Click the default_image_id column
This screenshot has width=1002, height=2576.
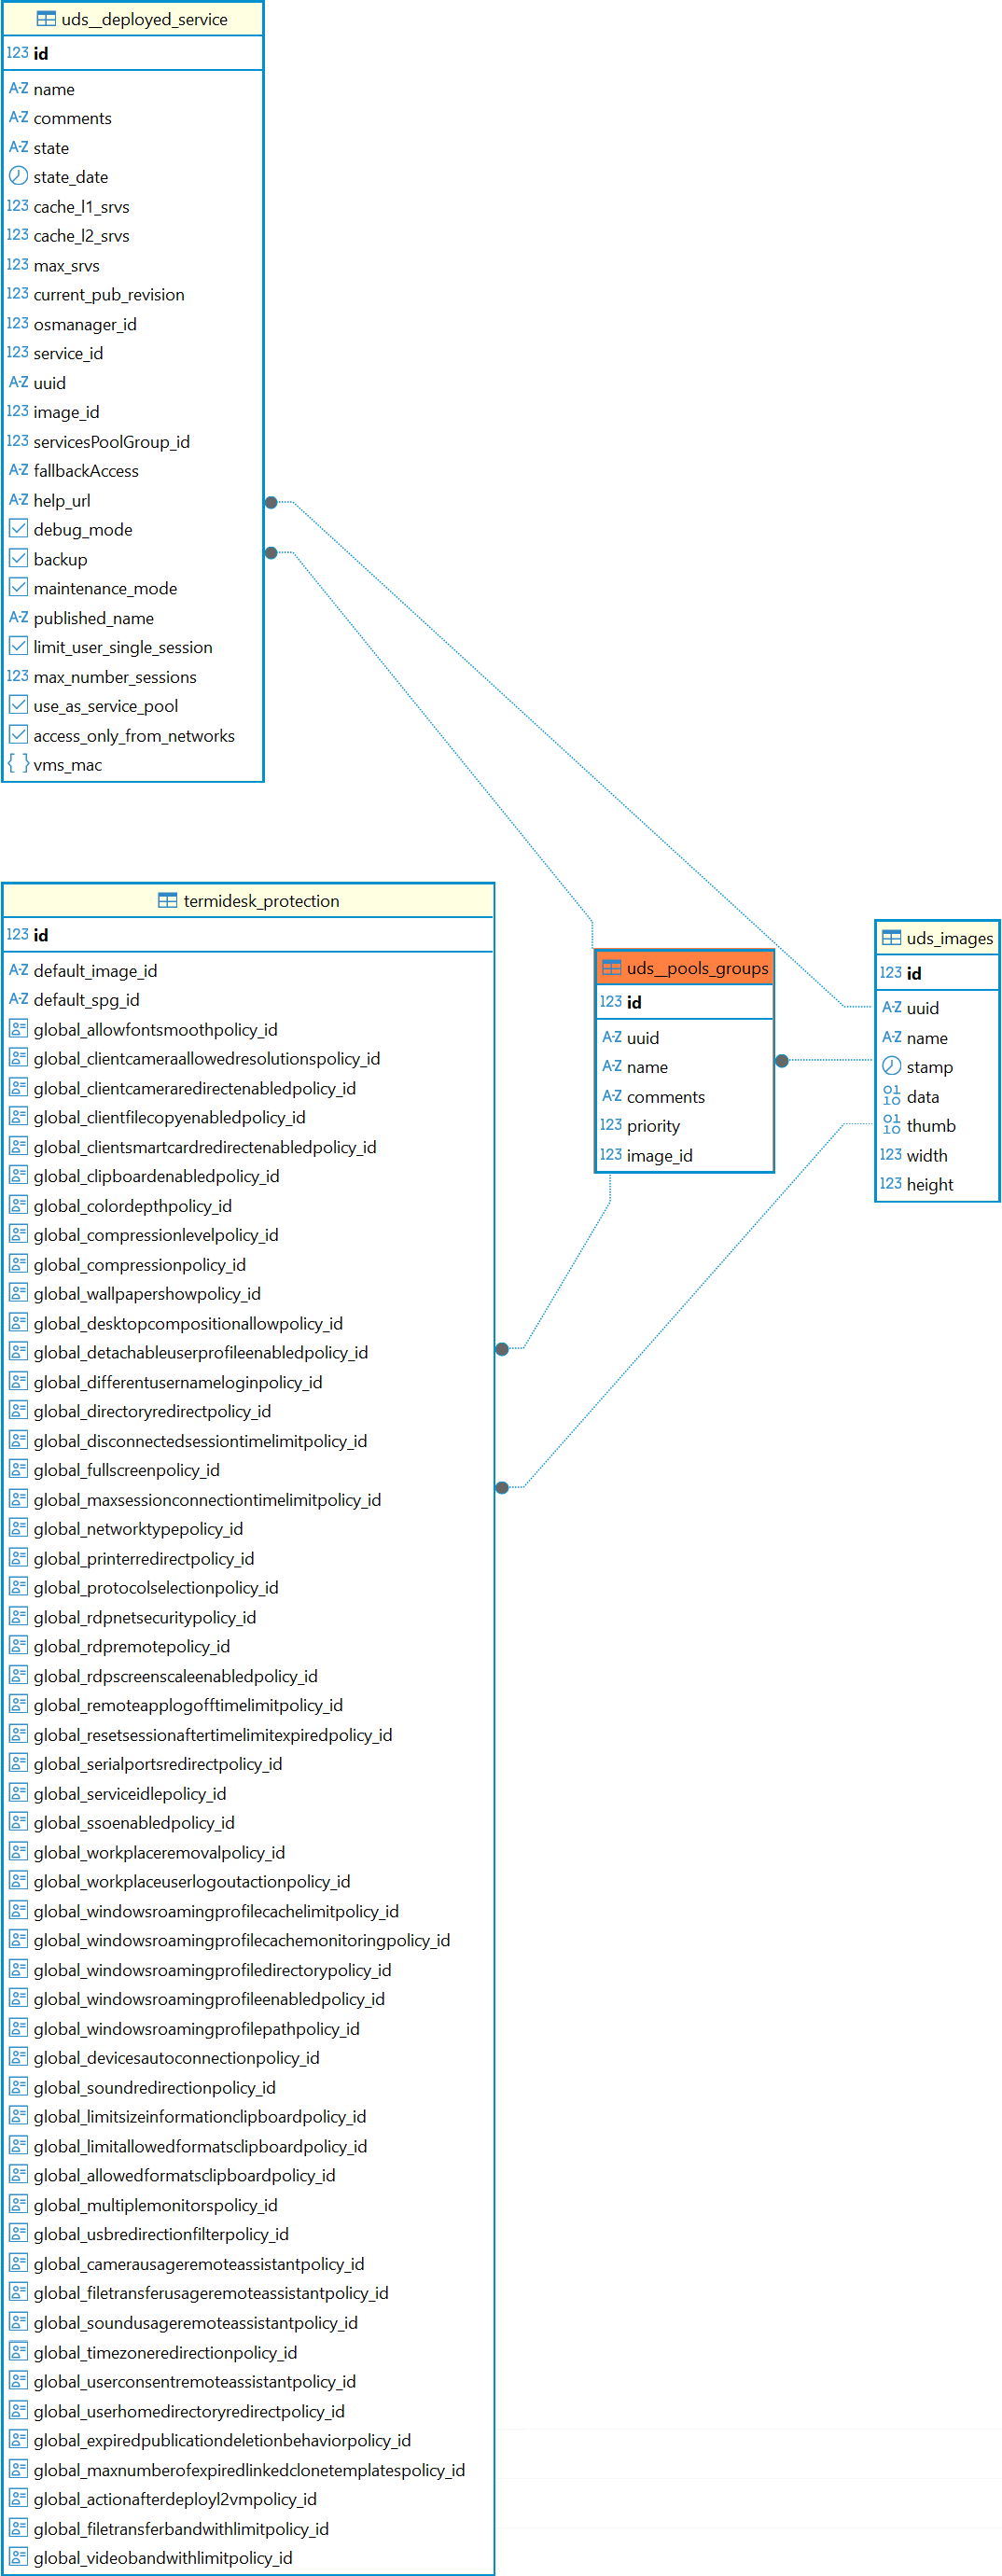click(95, 970)
